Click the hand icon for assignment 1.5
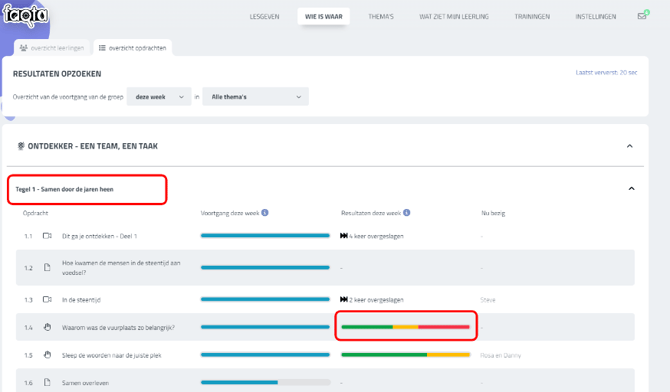 coord(47,355)
